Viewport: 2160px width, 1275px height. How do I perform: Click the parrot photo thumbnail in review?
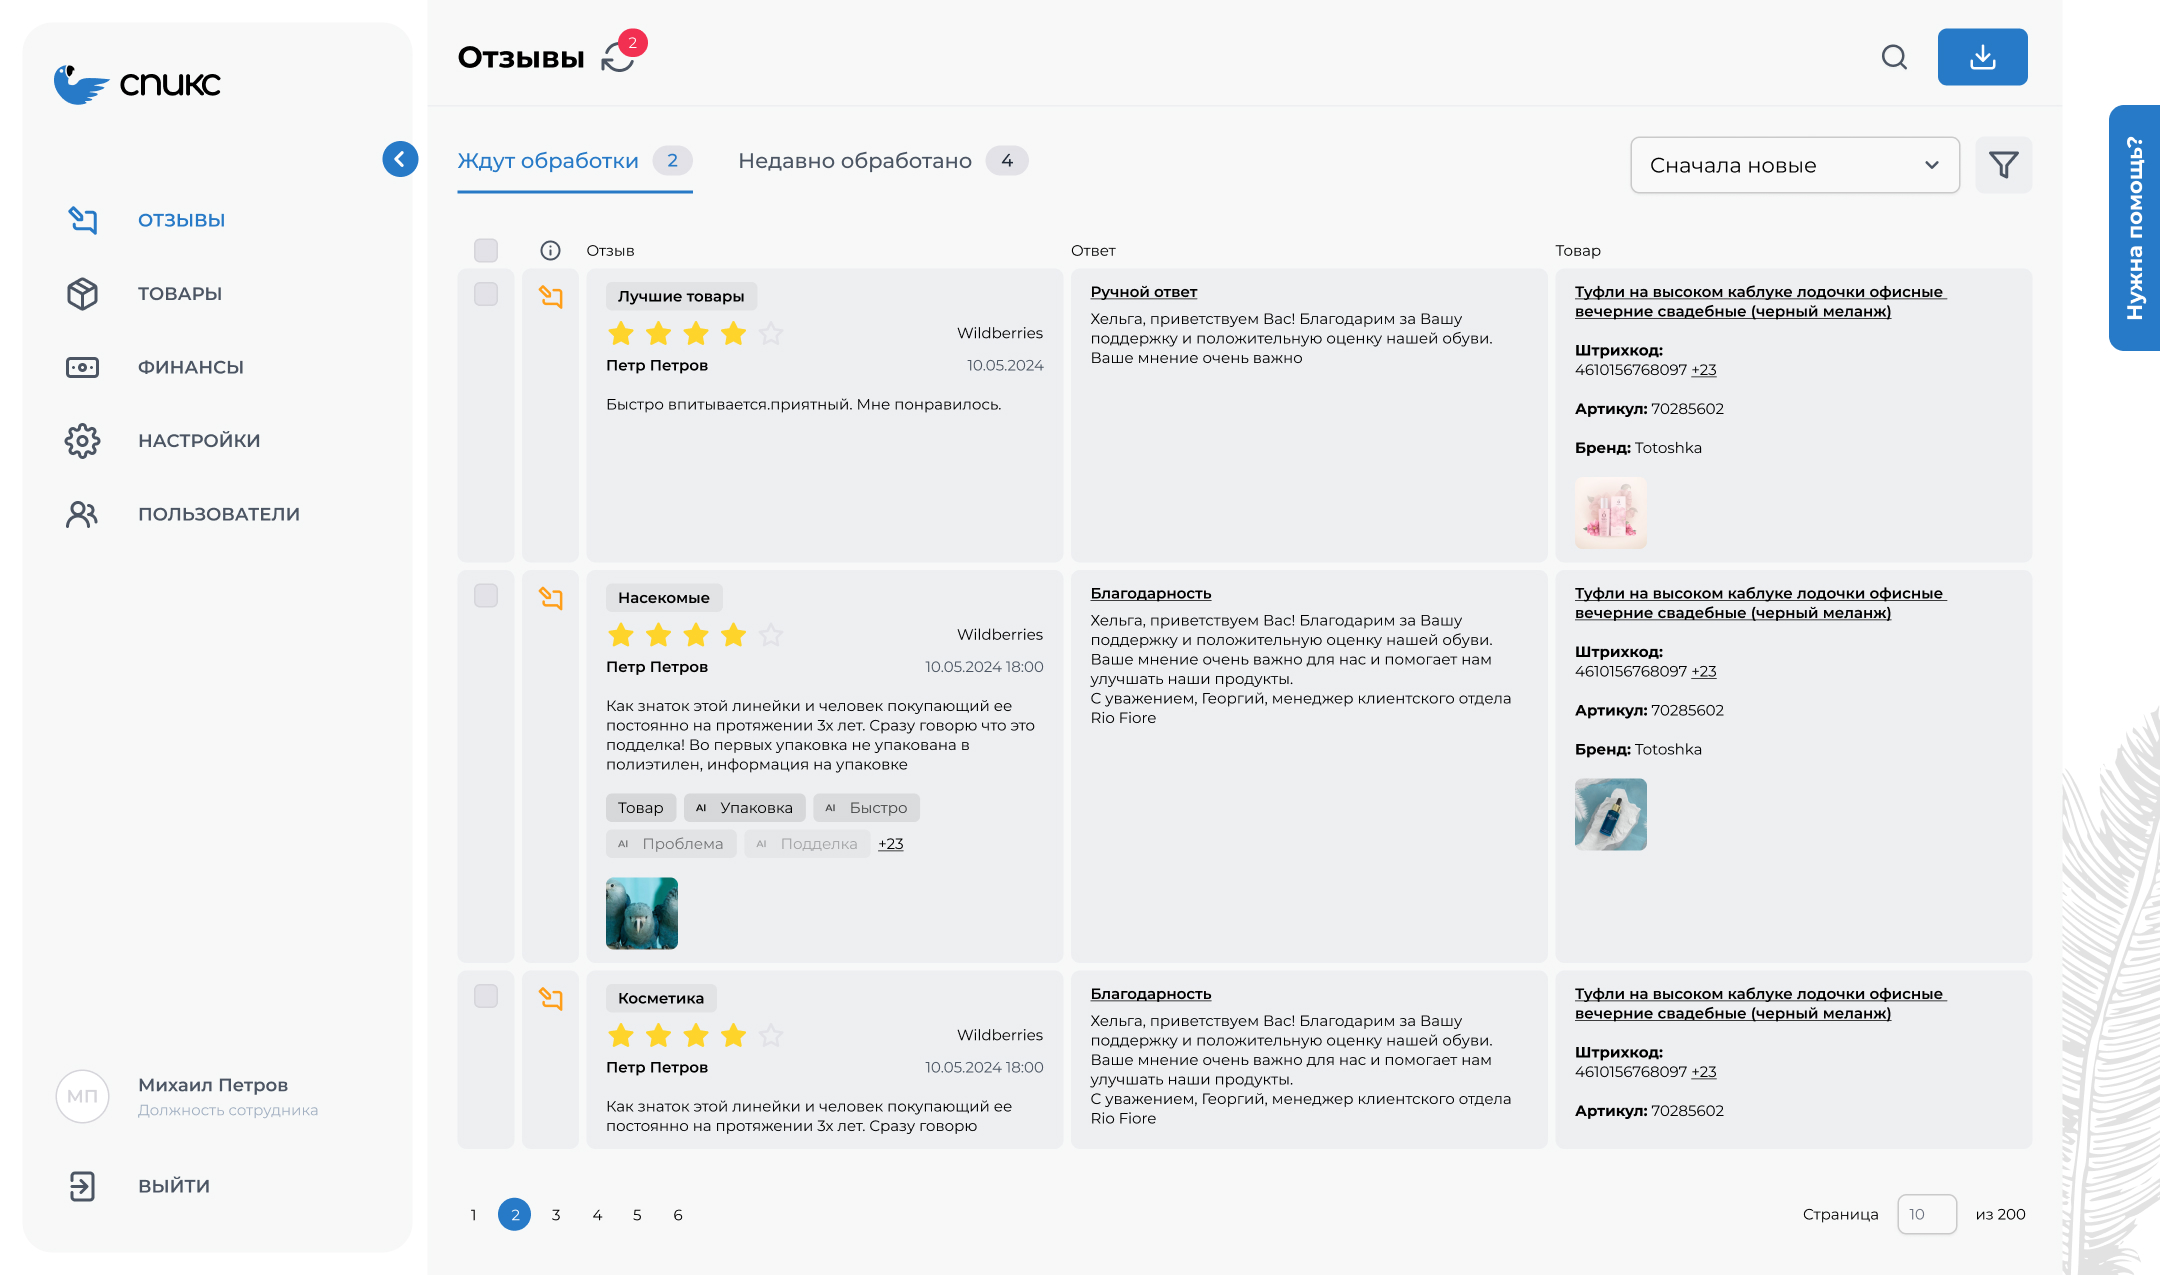(x=642, y=913)
